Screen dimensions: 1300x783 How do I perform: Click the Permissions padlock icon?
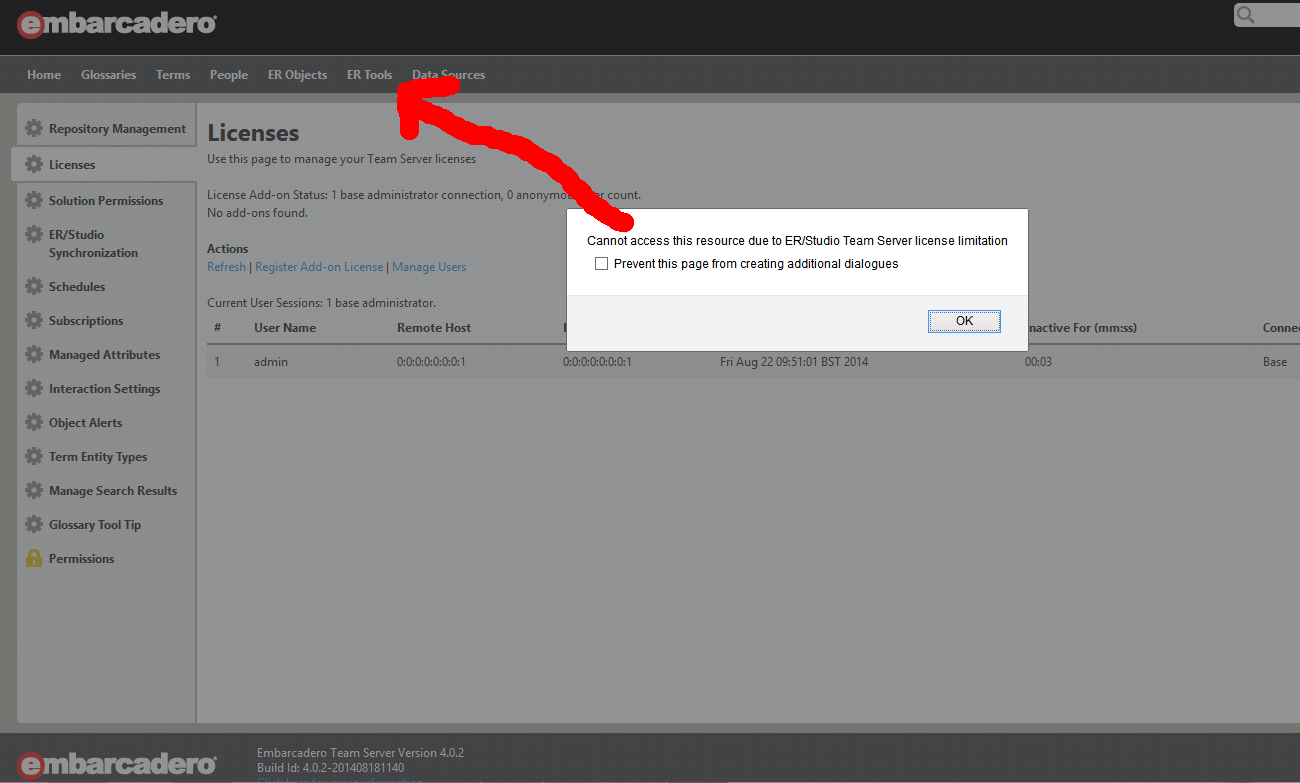tap(34, 558)
